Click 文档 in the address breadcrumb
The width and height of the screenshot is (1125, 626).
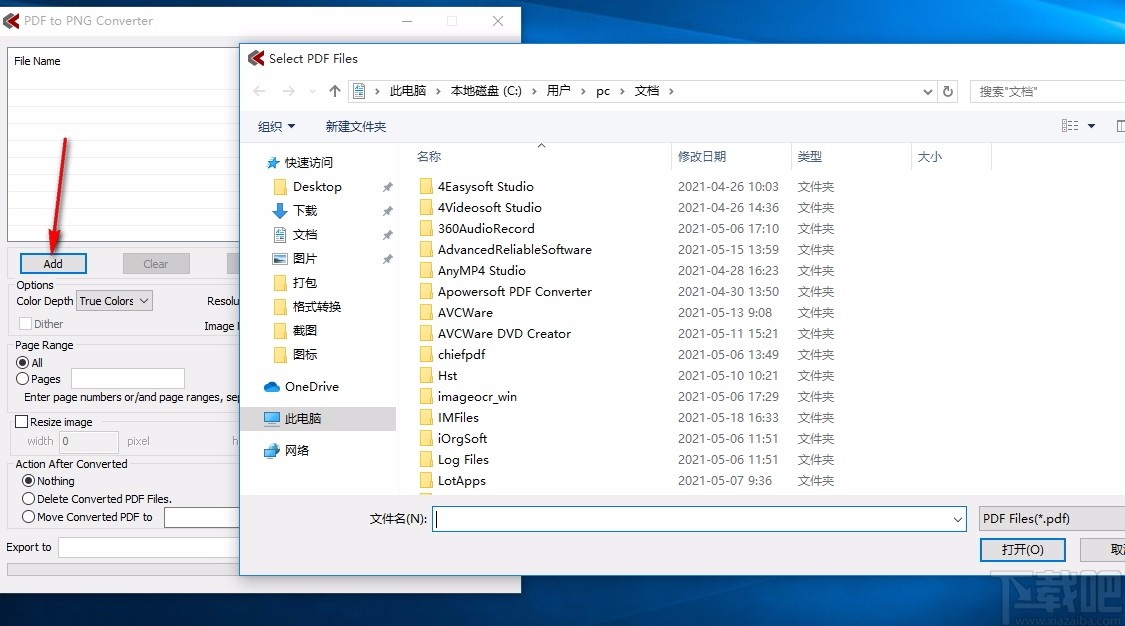pyautogui.click(x=647, y=90)
